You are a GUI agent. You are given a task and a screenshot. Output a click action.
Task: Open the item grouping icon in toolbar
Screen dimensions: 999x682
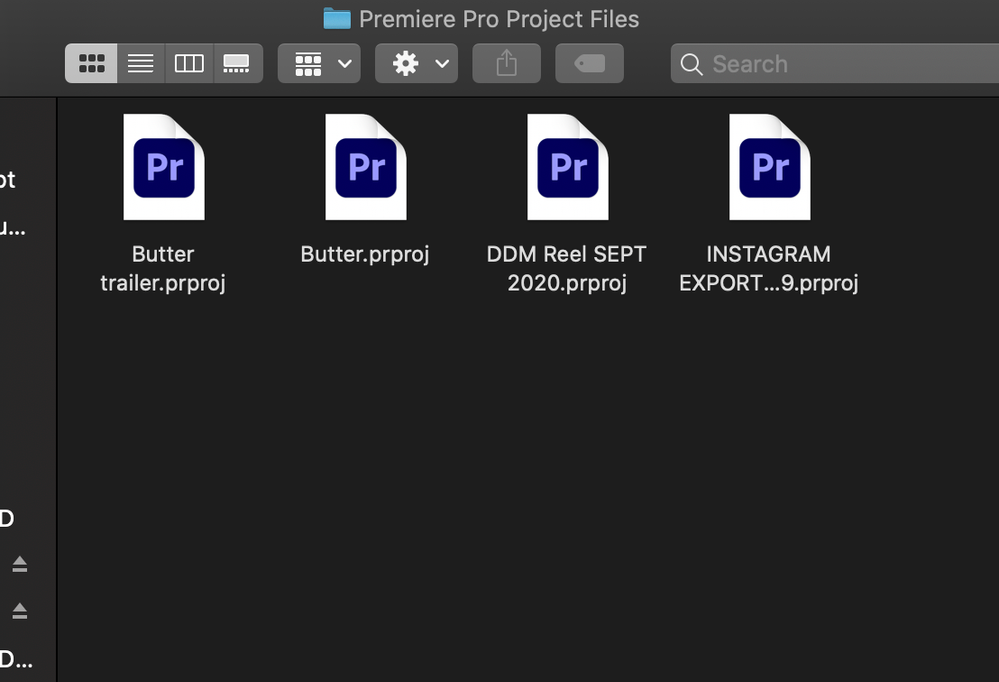pos(307,63)
